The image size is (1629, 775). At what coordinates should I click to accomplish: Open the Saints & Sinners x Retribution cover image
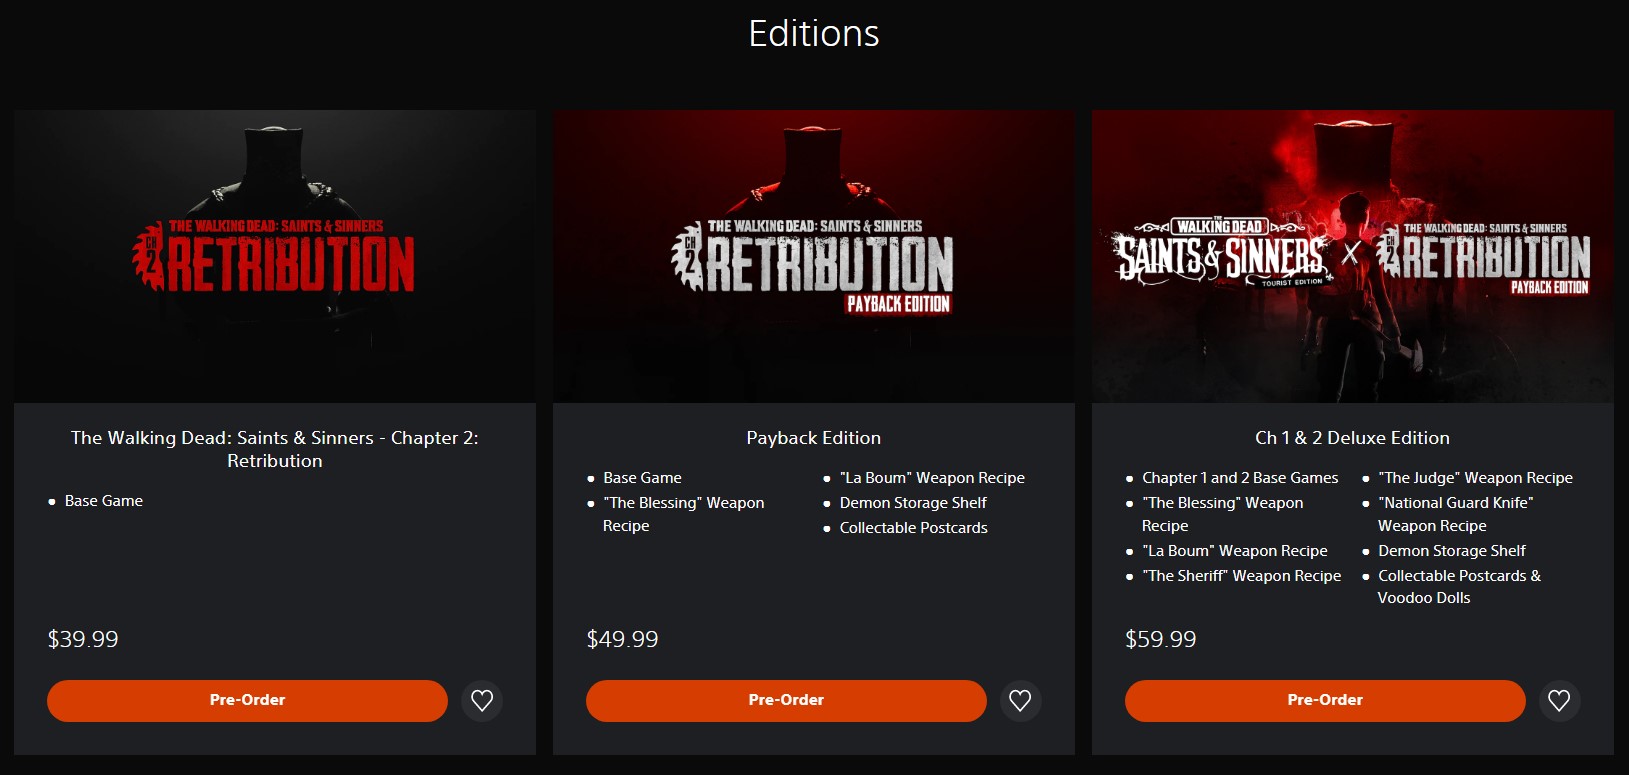(1352, 256)
